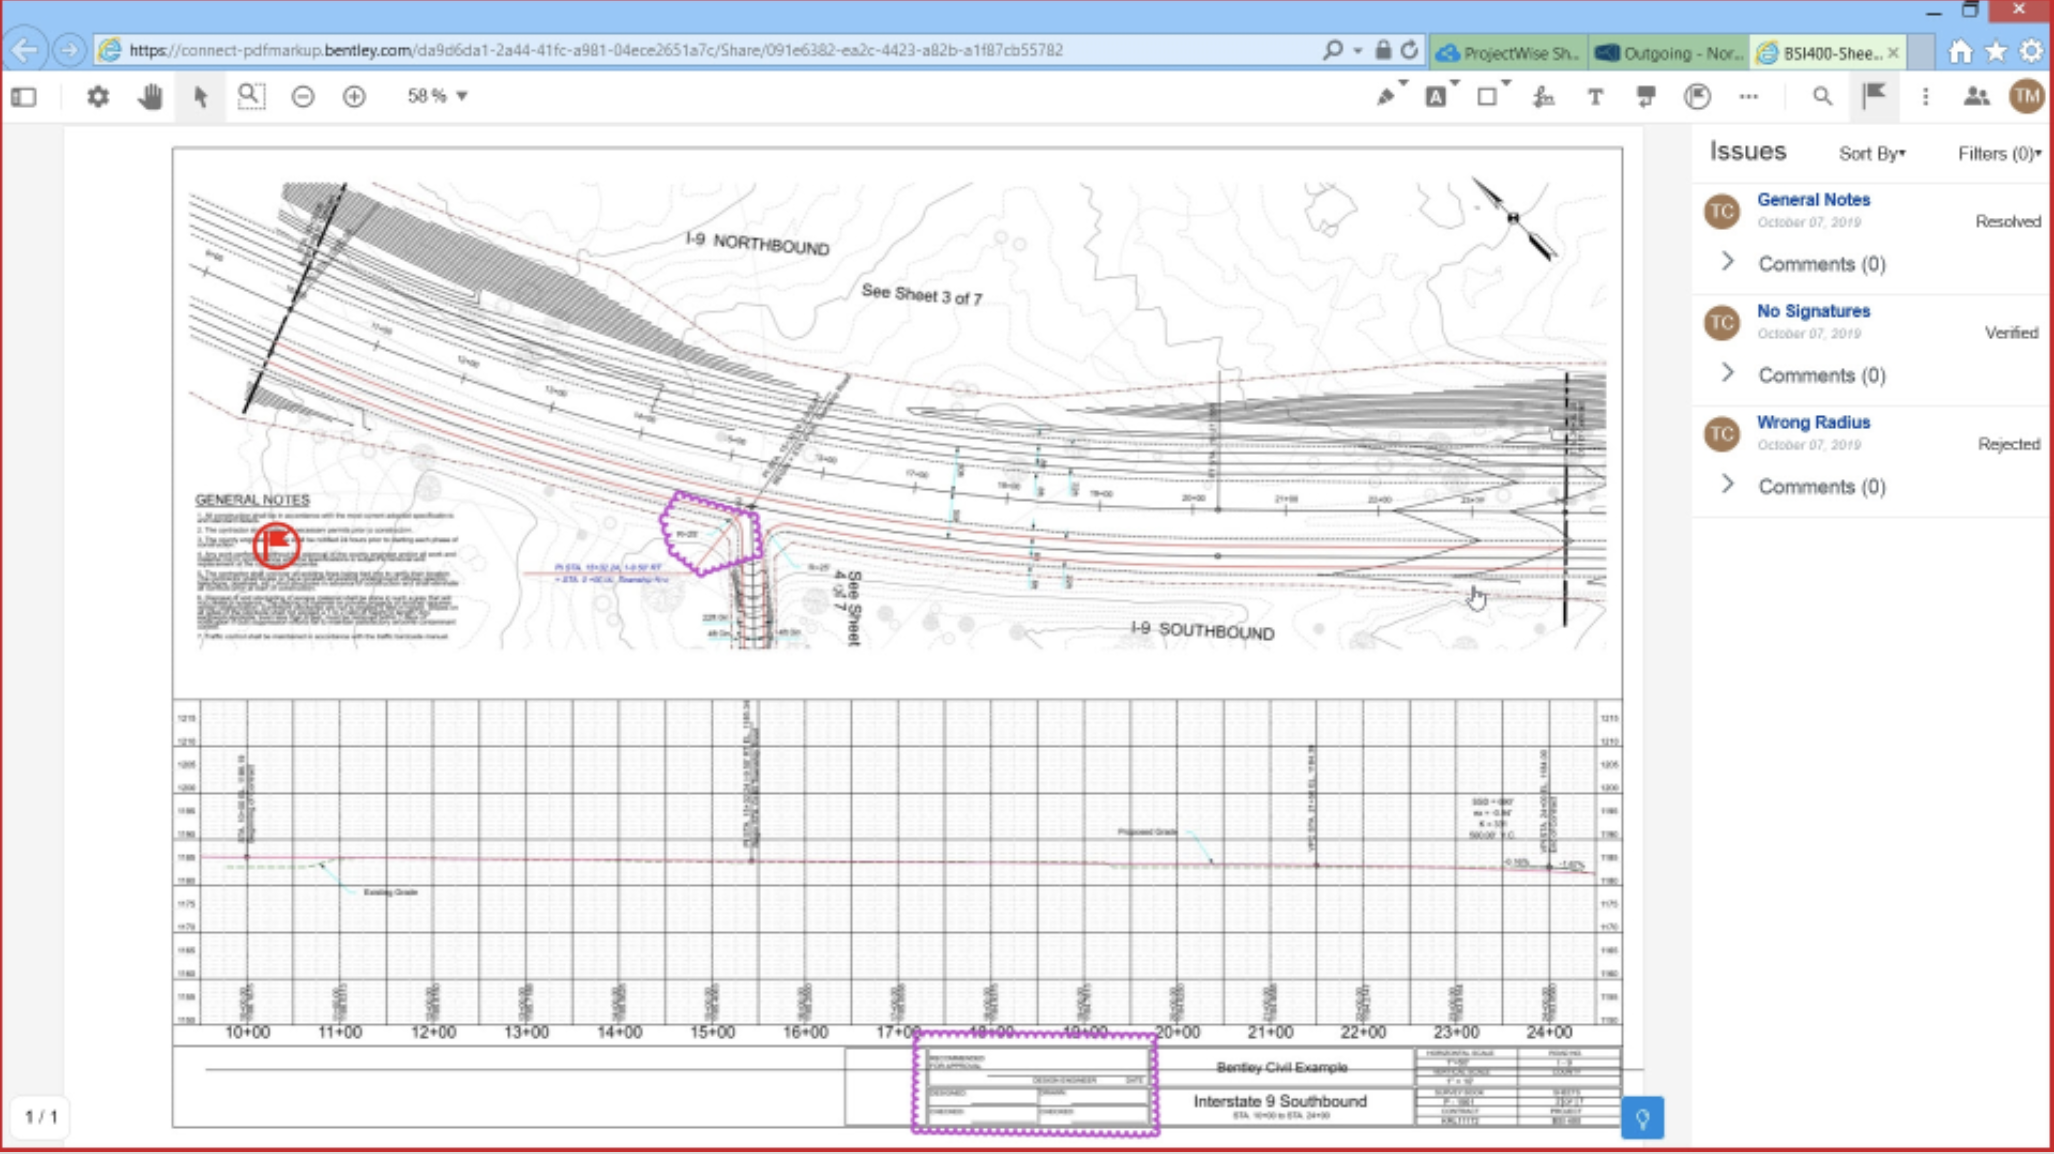Click the Resolved status label
The image size is (2054, 1156).
(x=2007, y=222)
